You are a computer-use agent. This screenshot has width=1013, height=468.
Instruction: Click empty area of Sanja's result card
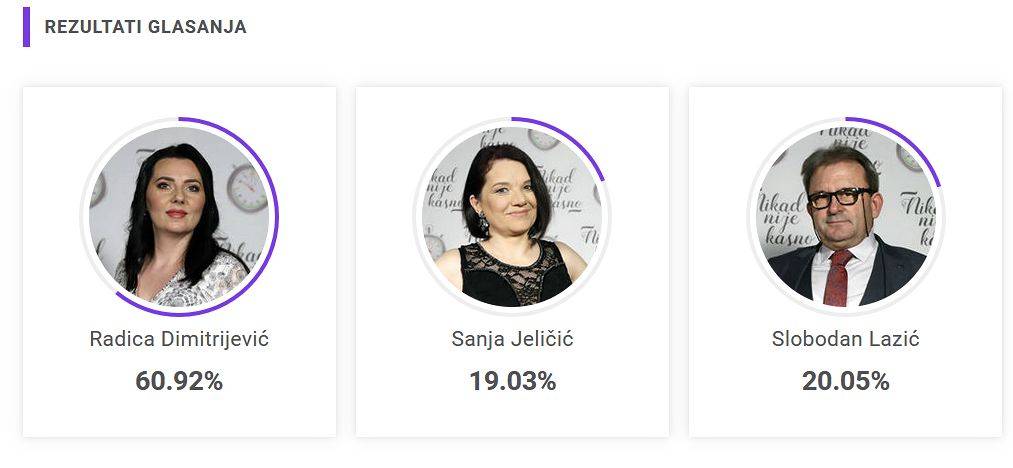(x=512, y=417)
